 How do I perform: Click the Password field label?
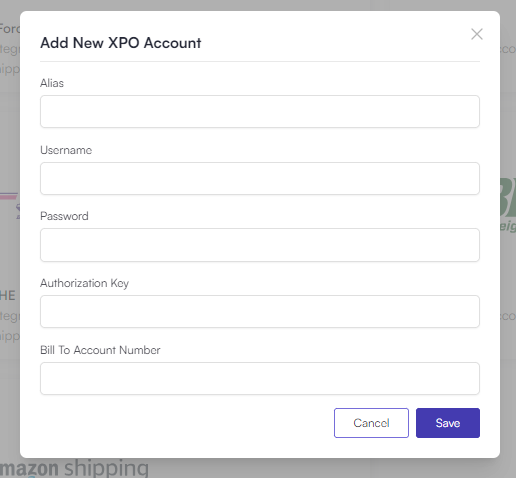64,216
